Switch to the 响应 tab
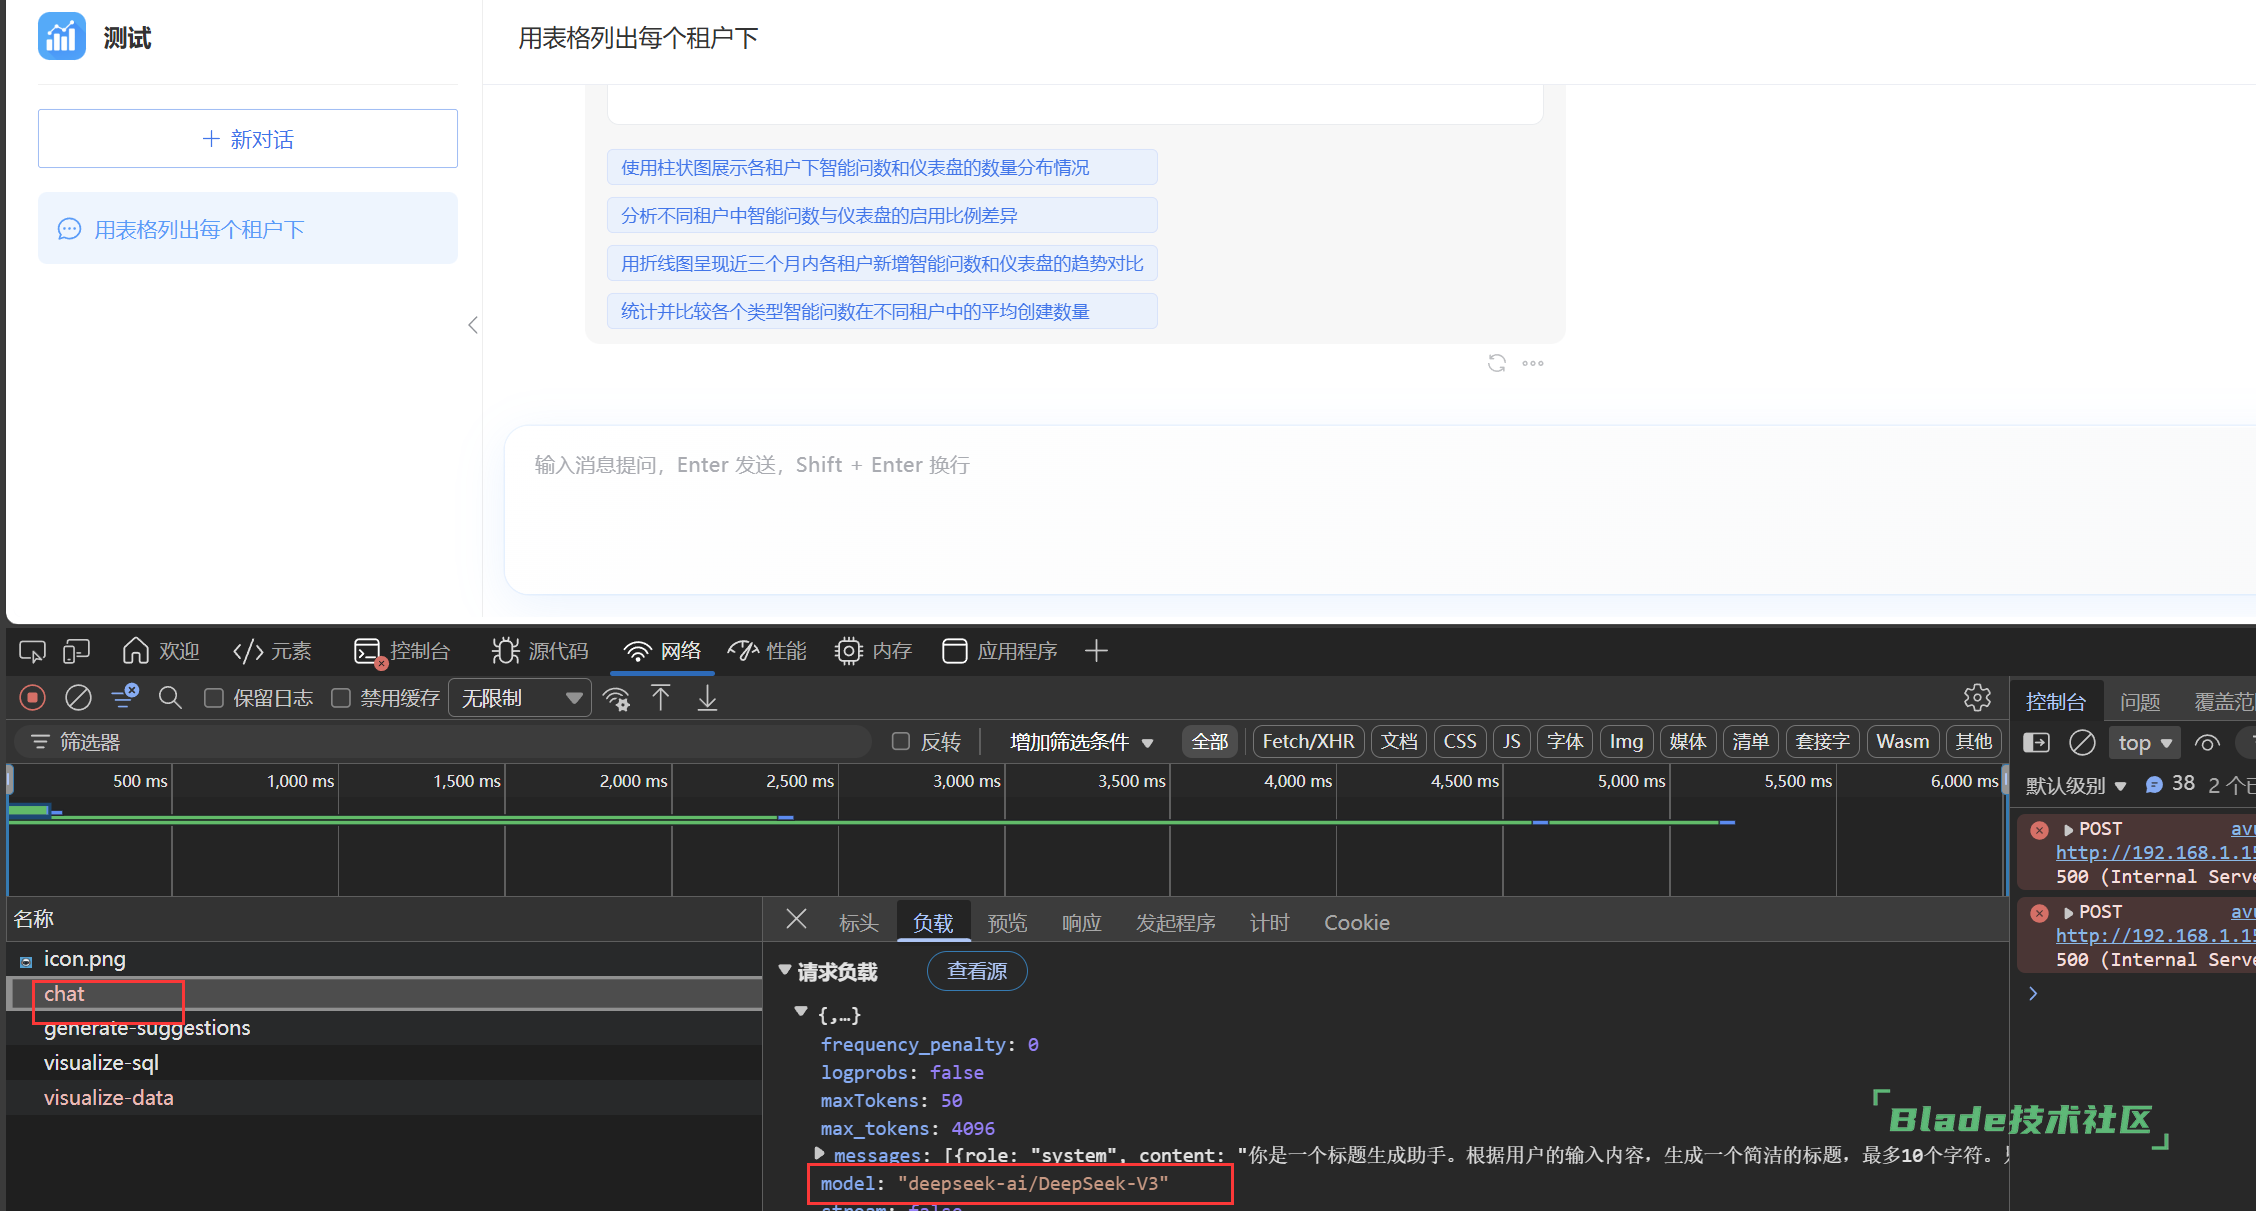The height and width of the screenshot is (1211, 2256). tap(1081, 923)
